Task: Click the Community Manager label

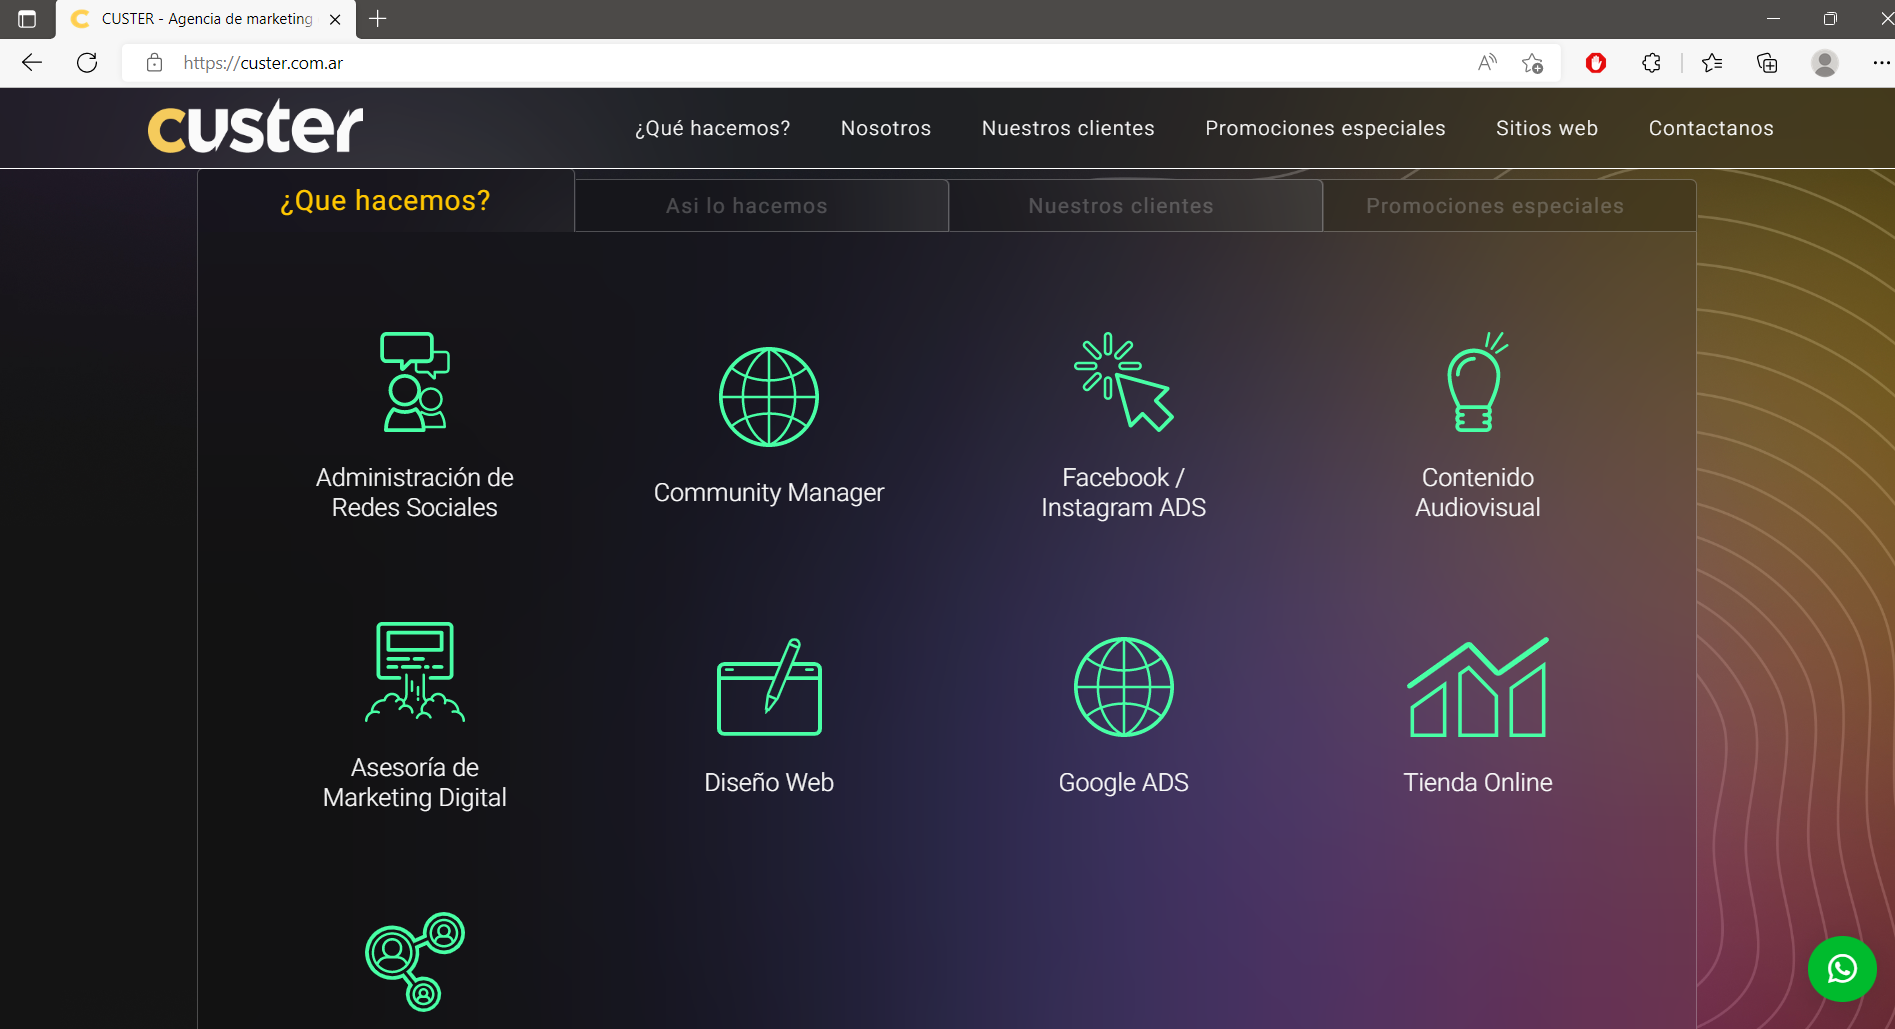Action: (769, 493)
